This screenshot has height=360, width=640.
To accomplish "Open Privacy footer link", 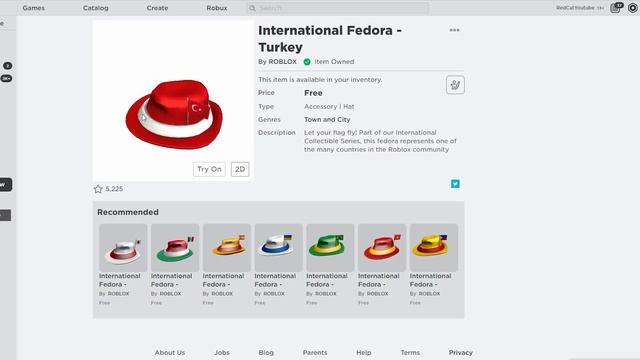I will coord(461,352).
